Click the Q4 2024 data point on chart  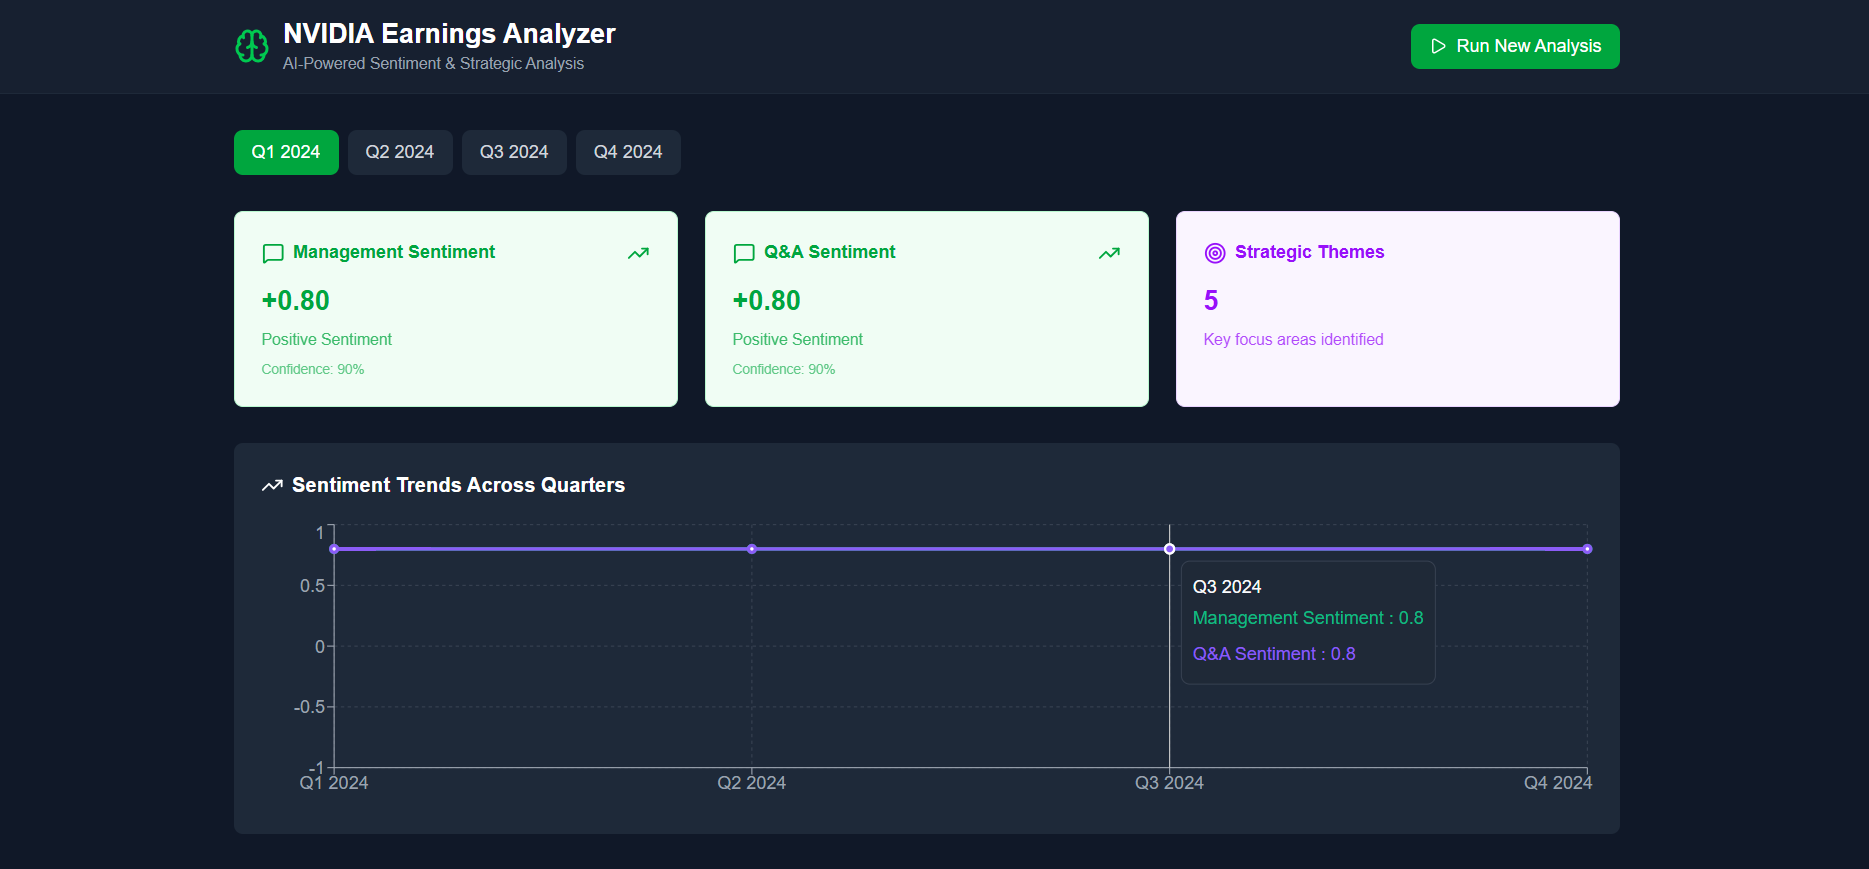point(1587,549)
